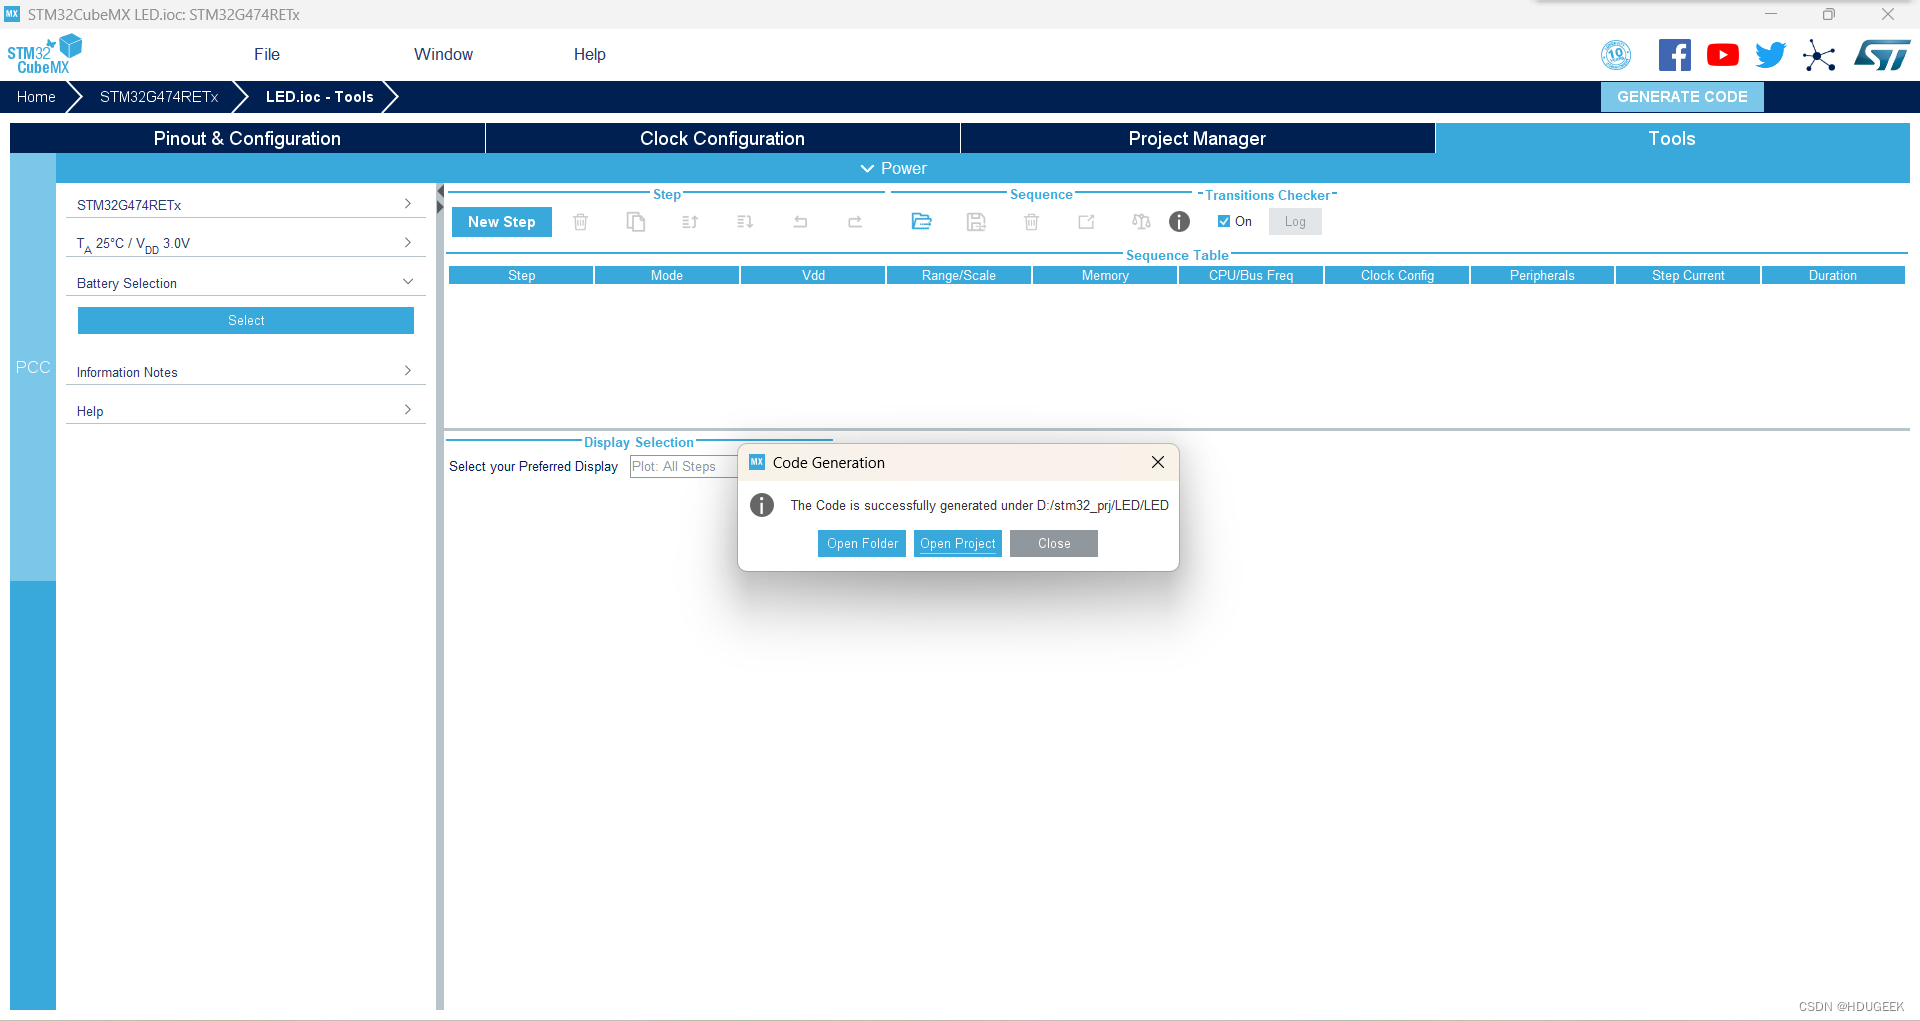Close the Code Generation dialog with X

tap(1158, 462)
